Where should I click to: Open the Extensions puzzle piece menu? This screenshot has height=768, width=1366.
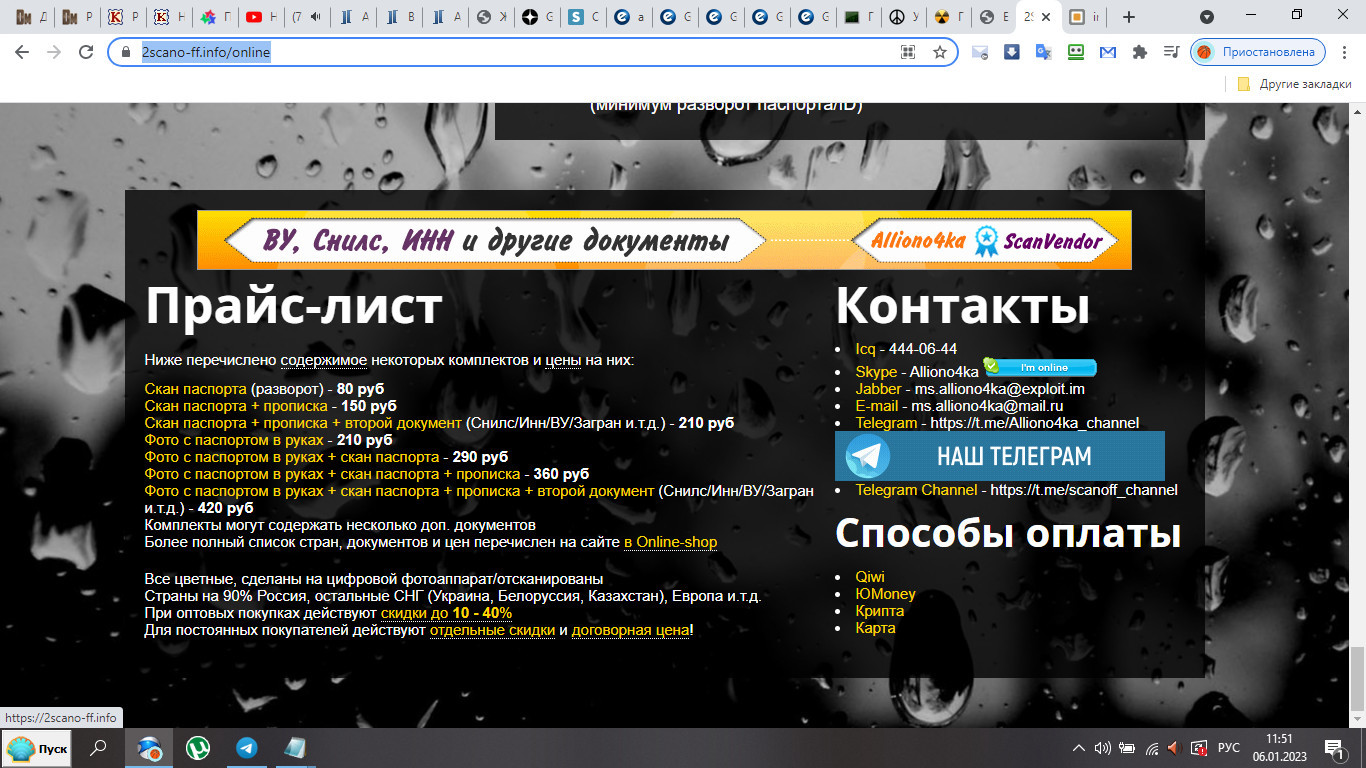(1139, 52)
